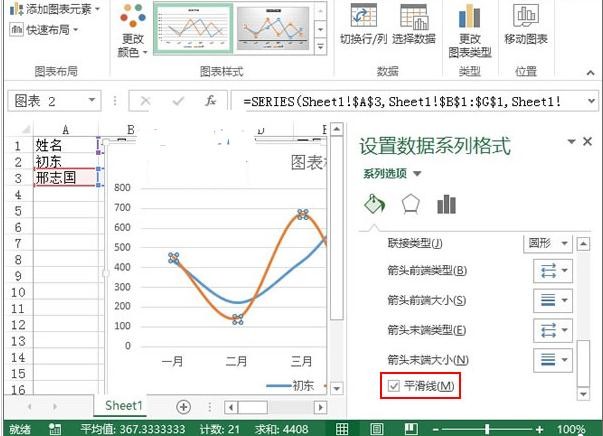
Task: Expand the chart styles gallery
Action: 320,48
